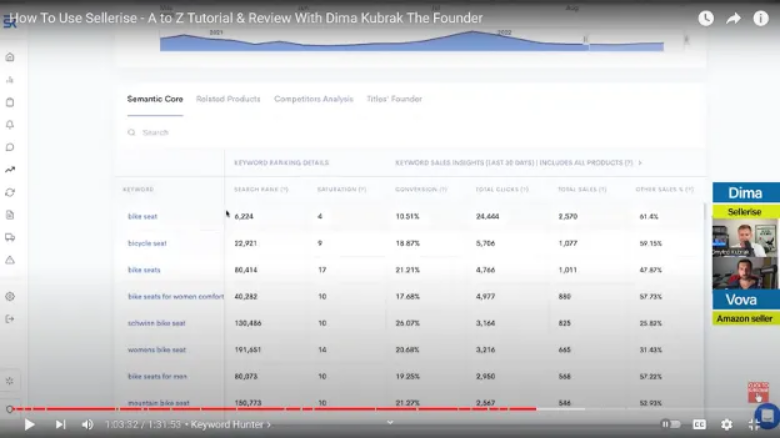Open the document icon in the sidebar
Viewport: 780px width, 438px height.
(10, 215)
